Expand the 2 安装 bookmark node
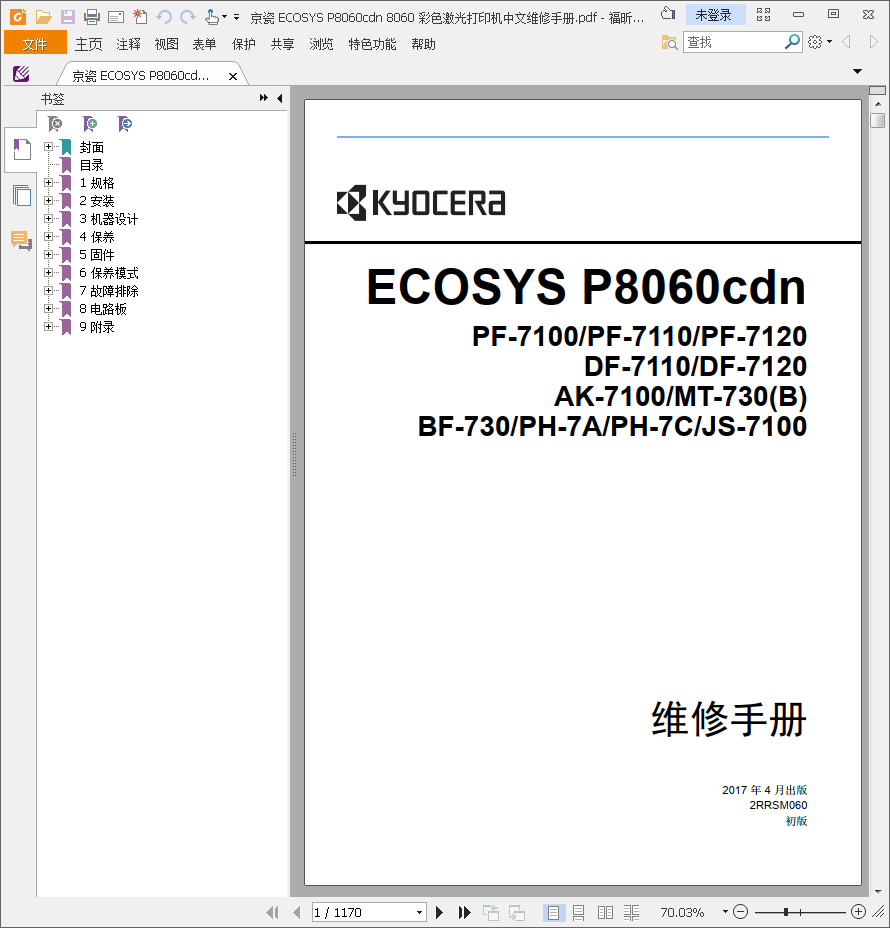This screenshot has height=928, width=890. click(49, 201)
